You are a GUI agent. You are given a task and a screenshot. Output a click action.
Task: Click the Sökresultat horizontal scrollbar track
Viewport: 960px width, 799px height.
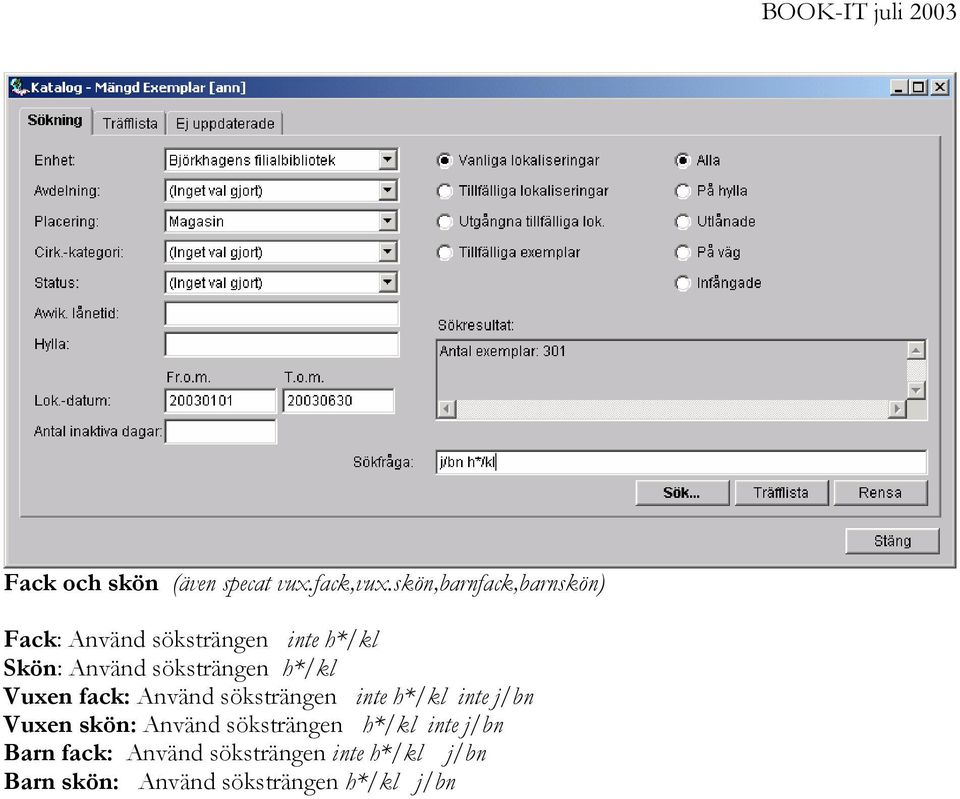[x=672, y=408]
